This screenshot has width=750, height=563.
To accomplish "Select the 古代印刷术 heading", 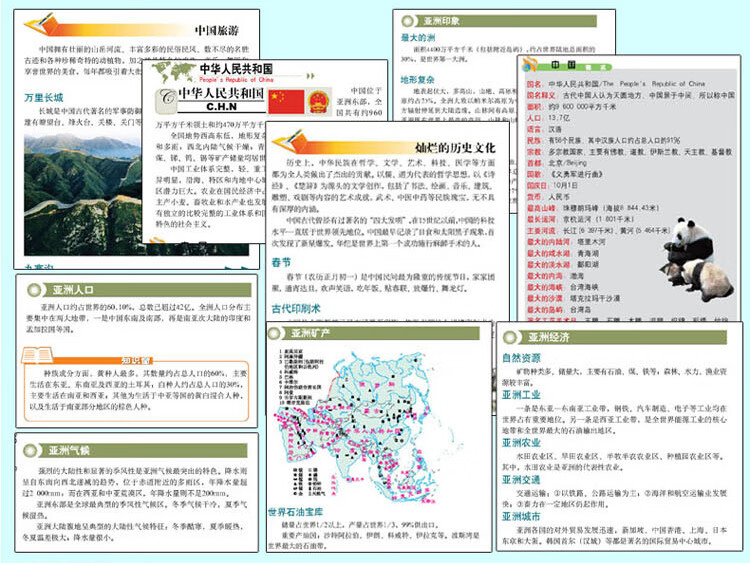I will click(x=296, y=309).
